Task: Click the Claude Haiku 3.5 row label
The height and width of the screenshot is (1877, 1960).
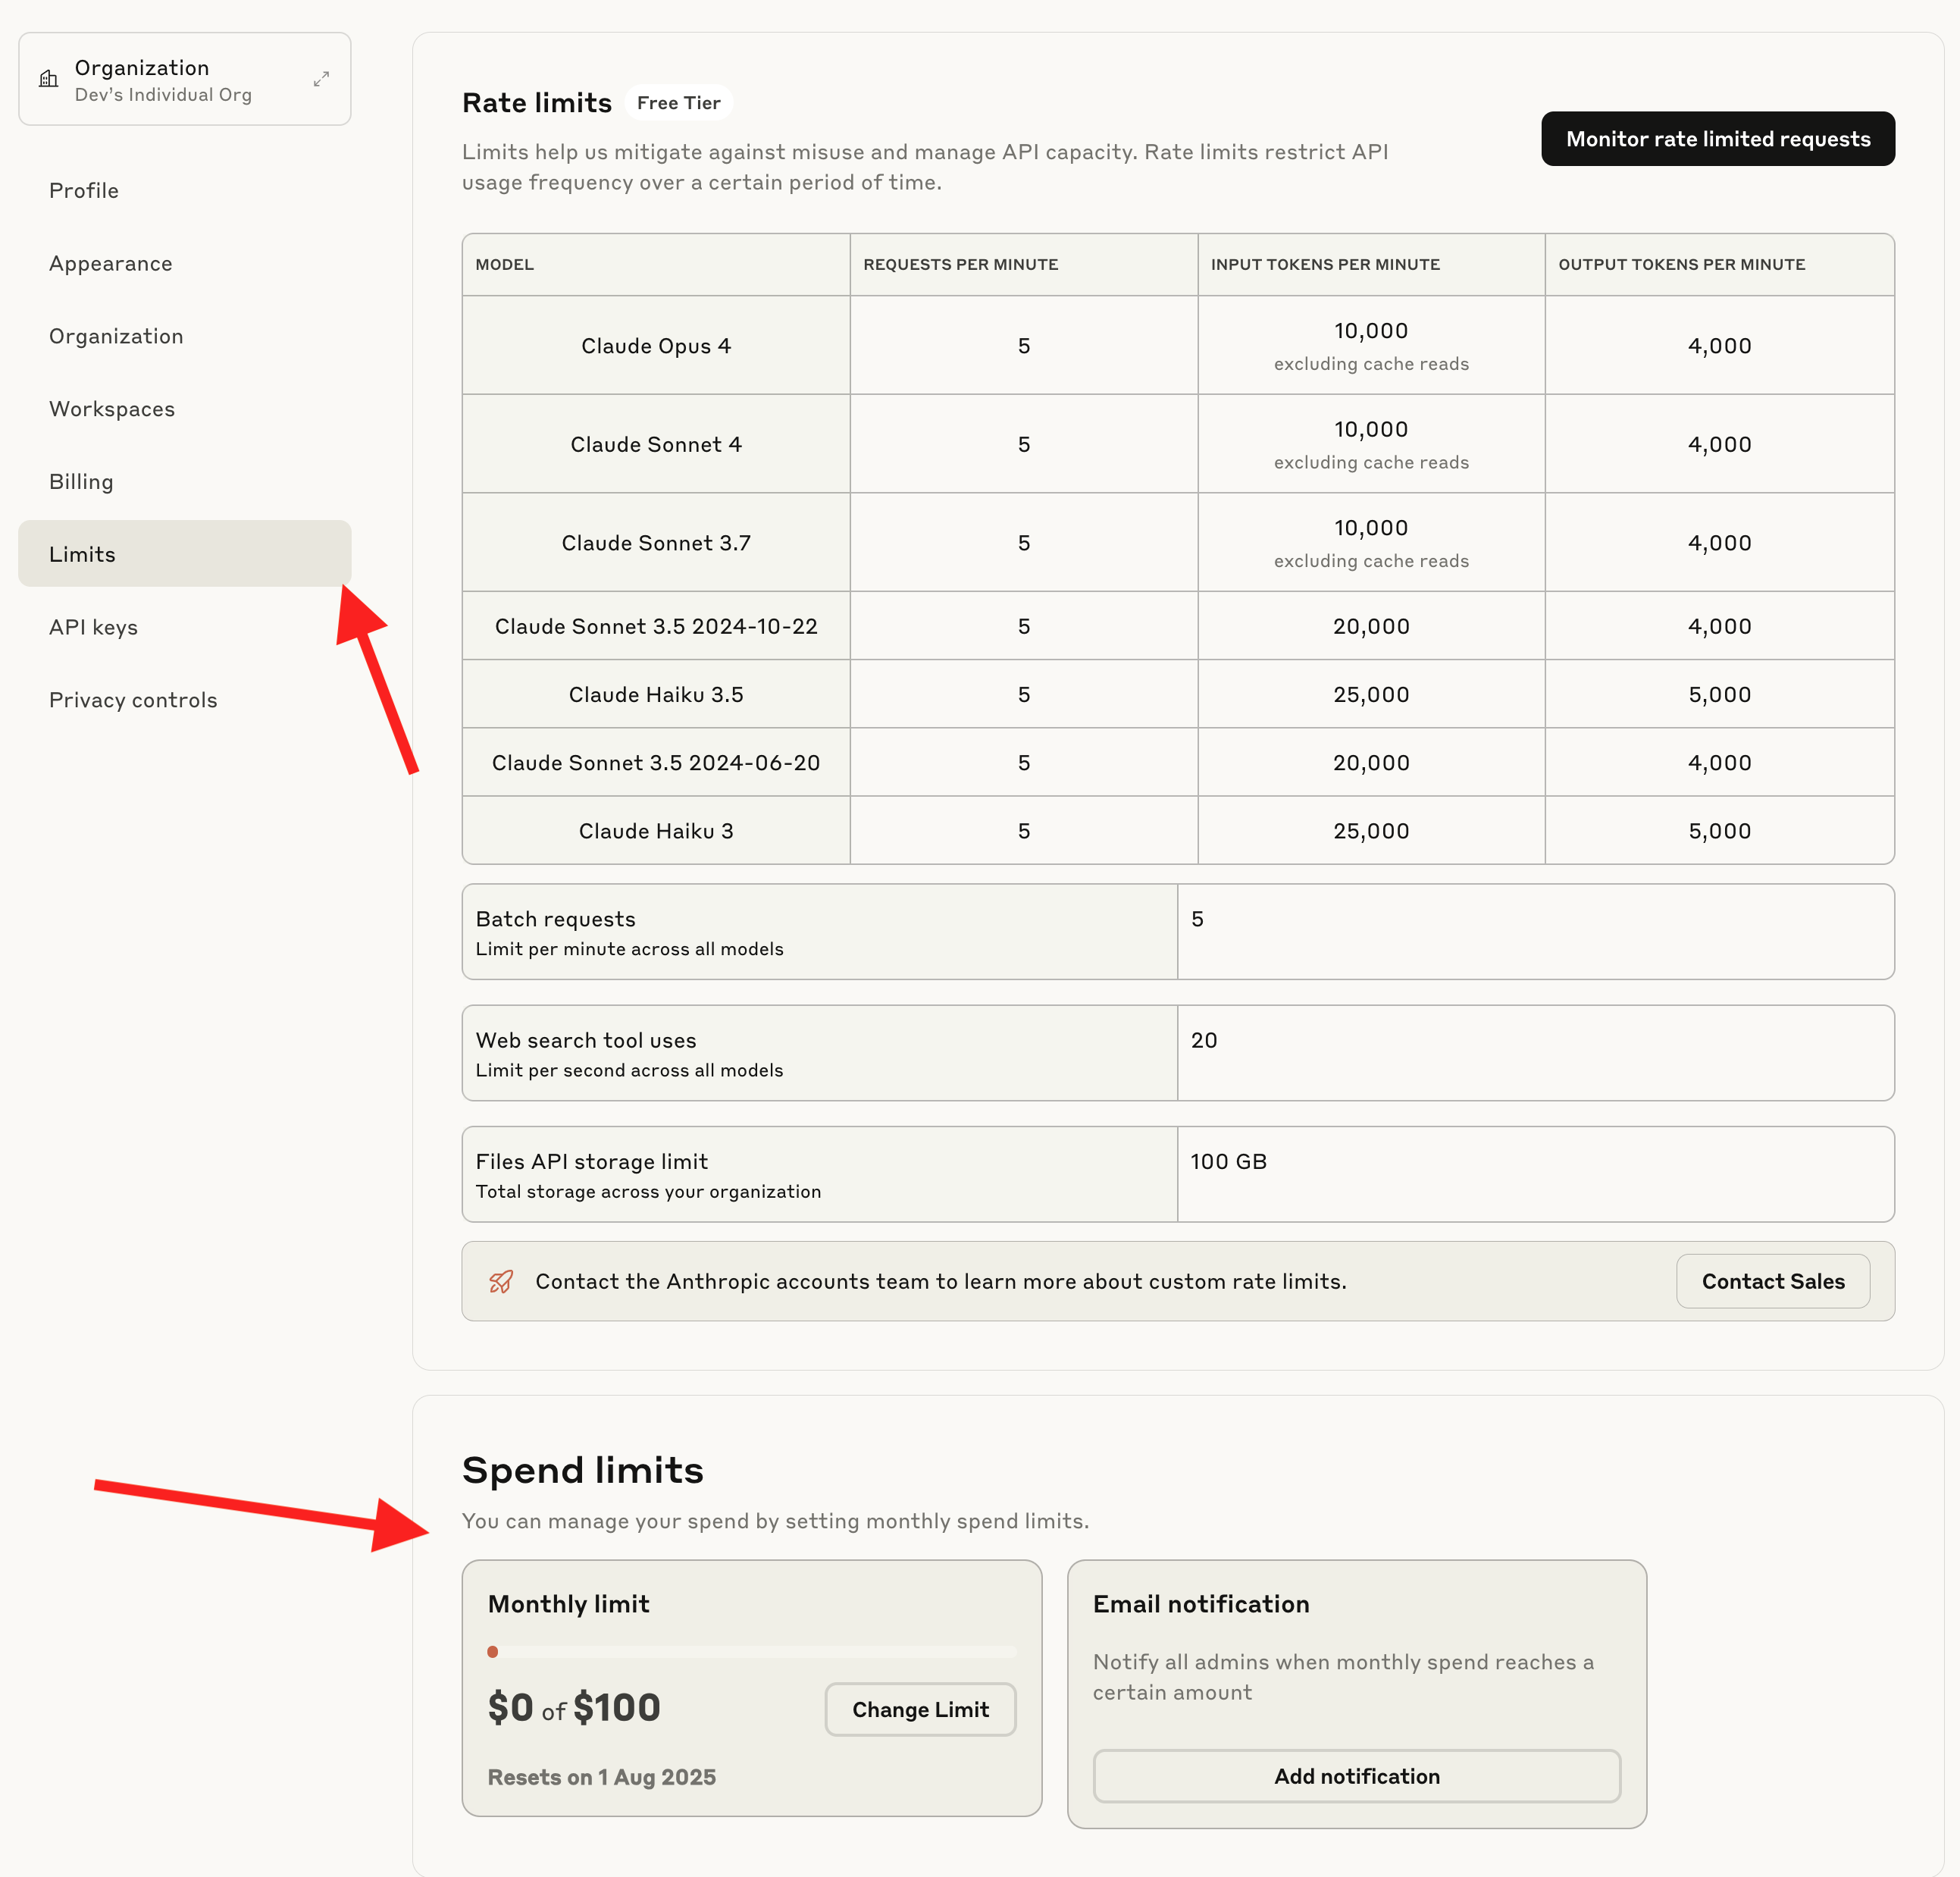Action: 656,694
